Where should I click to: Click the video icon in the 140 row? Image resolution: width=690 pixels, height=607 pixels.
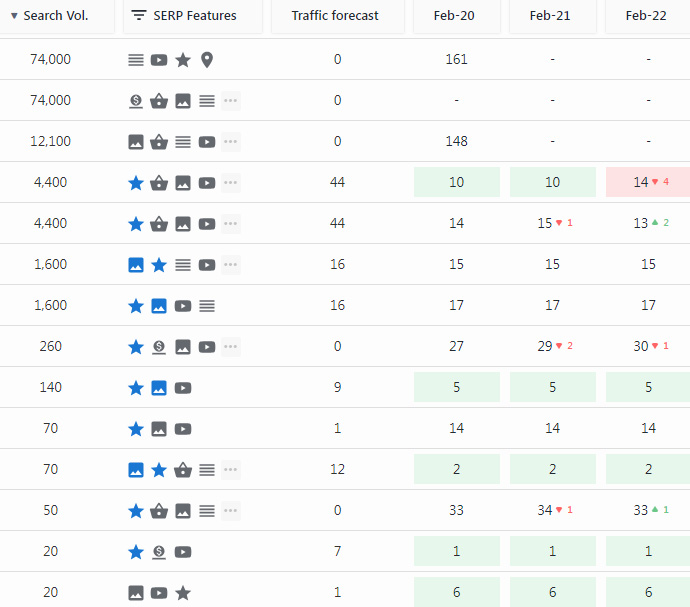point(183,388)
